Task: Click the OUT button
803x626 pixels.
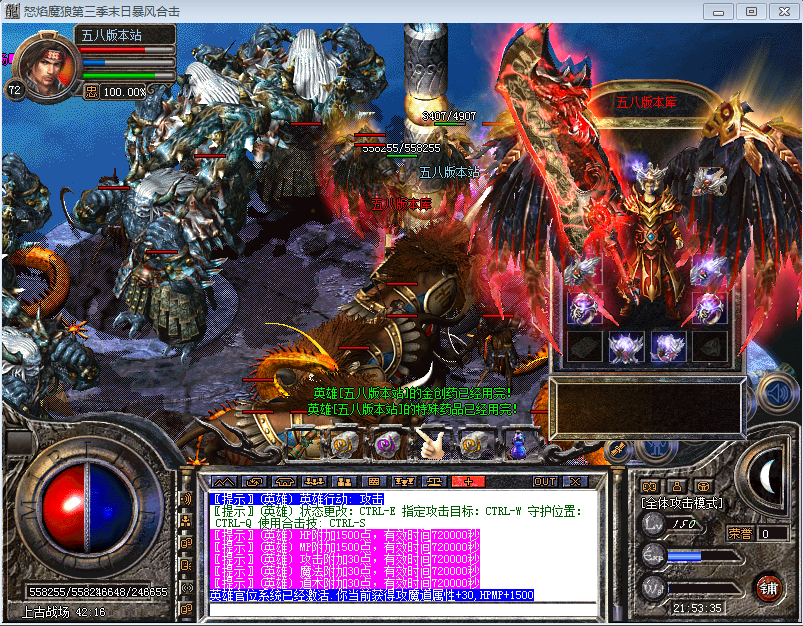Action: coord(545,482)
